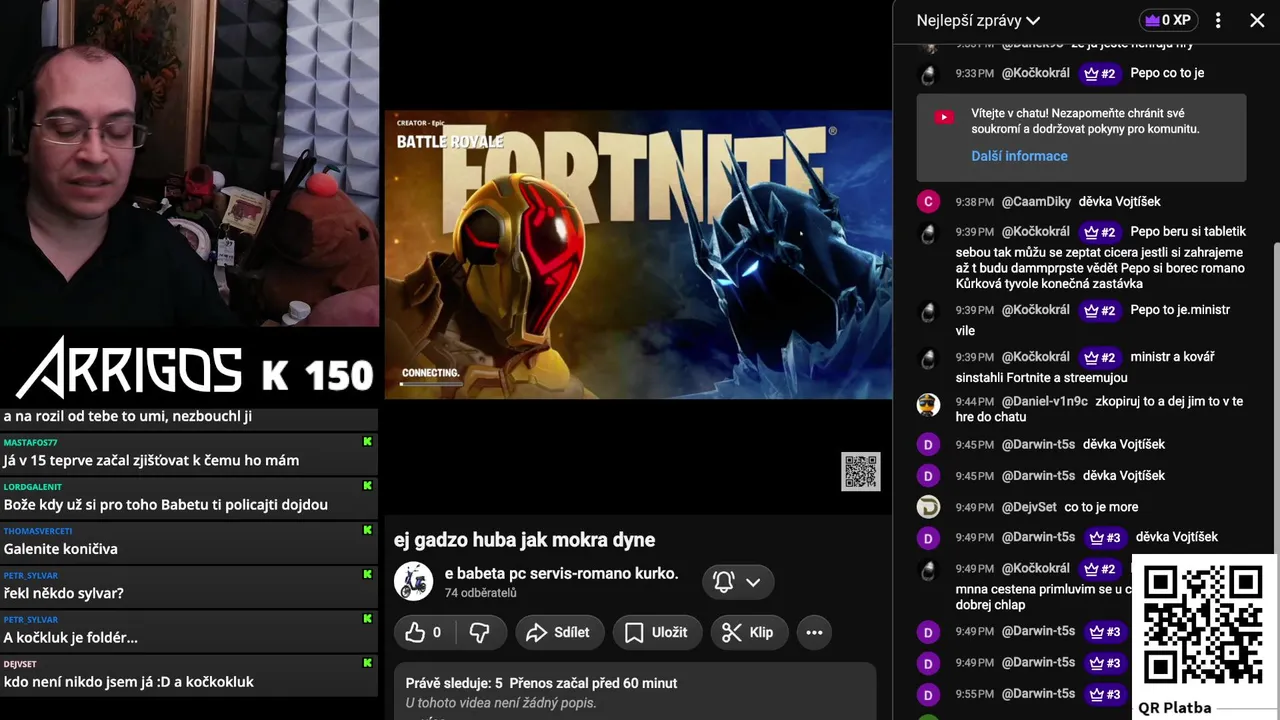Click #2 crown badge on Pepo co to je

pos(1099,73)
